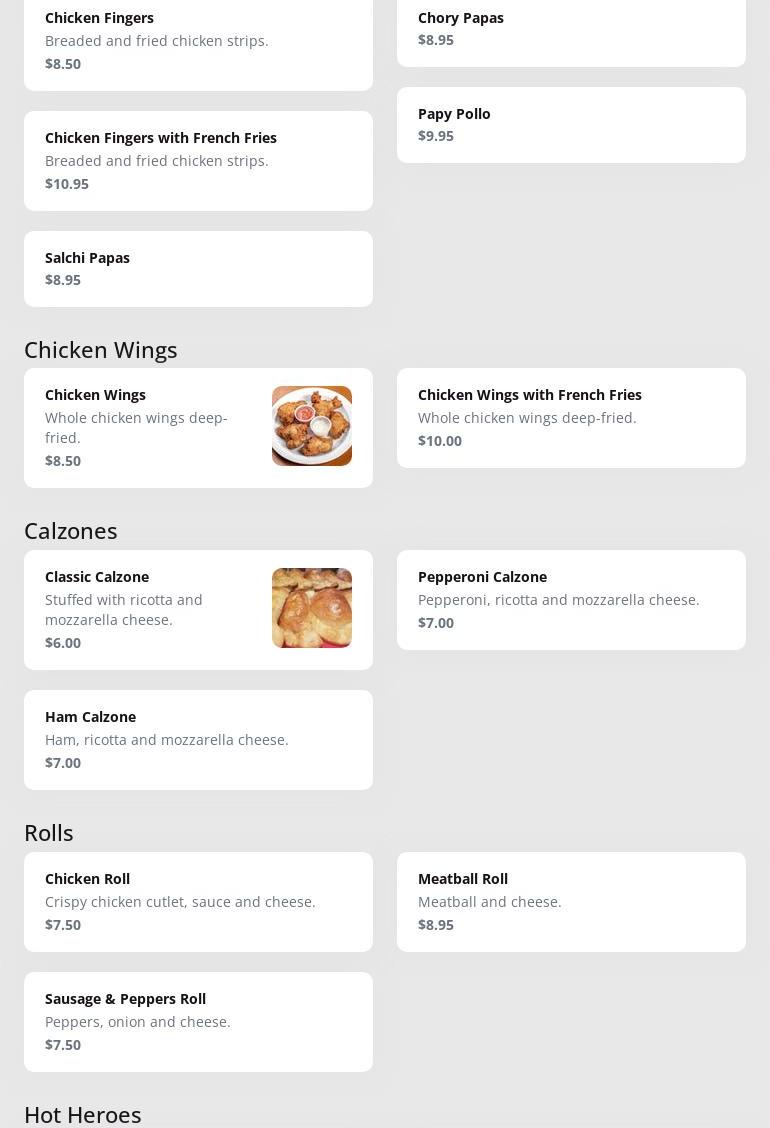The width and height of the screenshot is (770, 1128).
Task: Pick the Chicken Roll item
Action: (198, 902)
